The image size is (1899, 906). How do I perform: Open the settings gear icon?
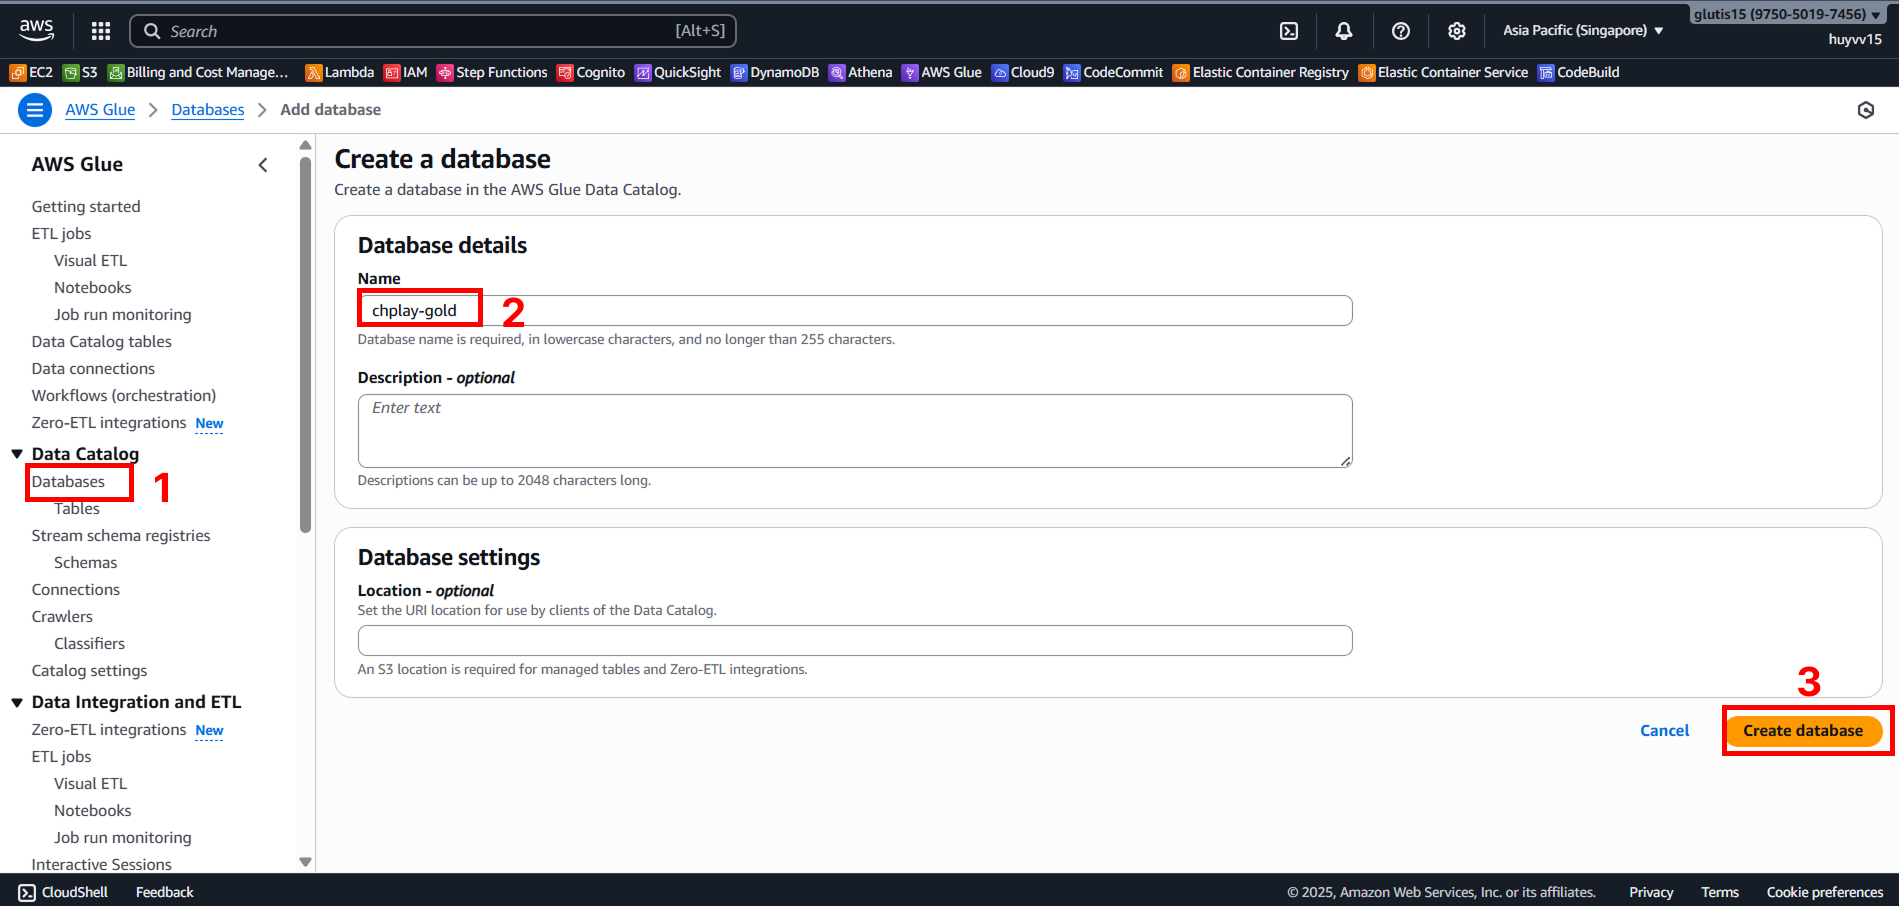click(x=1457, y=31)
